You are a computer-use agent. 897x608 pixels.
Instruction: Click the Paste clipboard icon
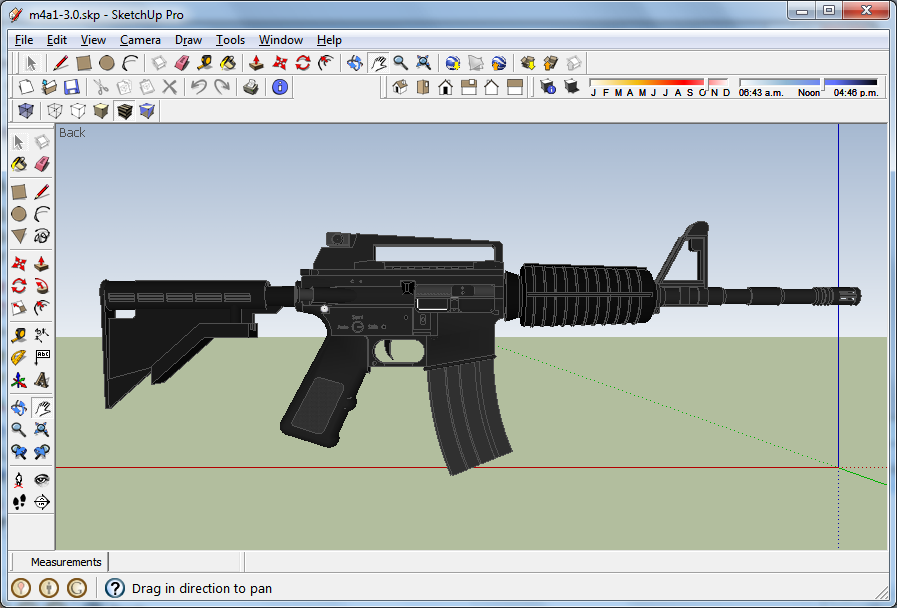point(146,87)
